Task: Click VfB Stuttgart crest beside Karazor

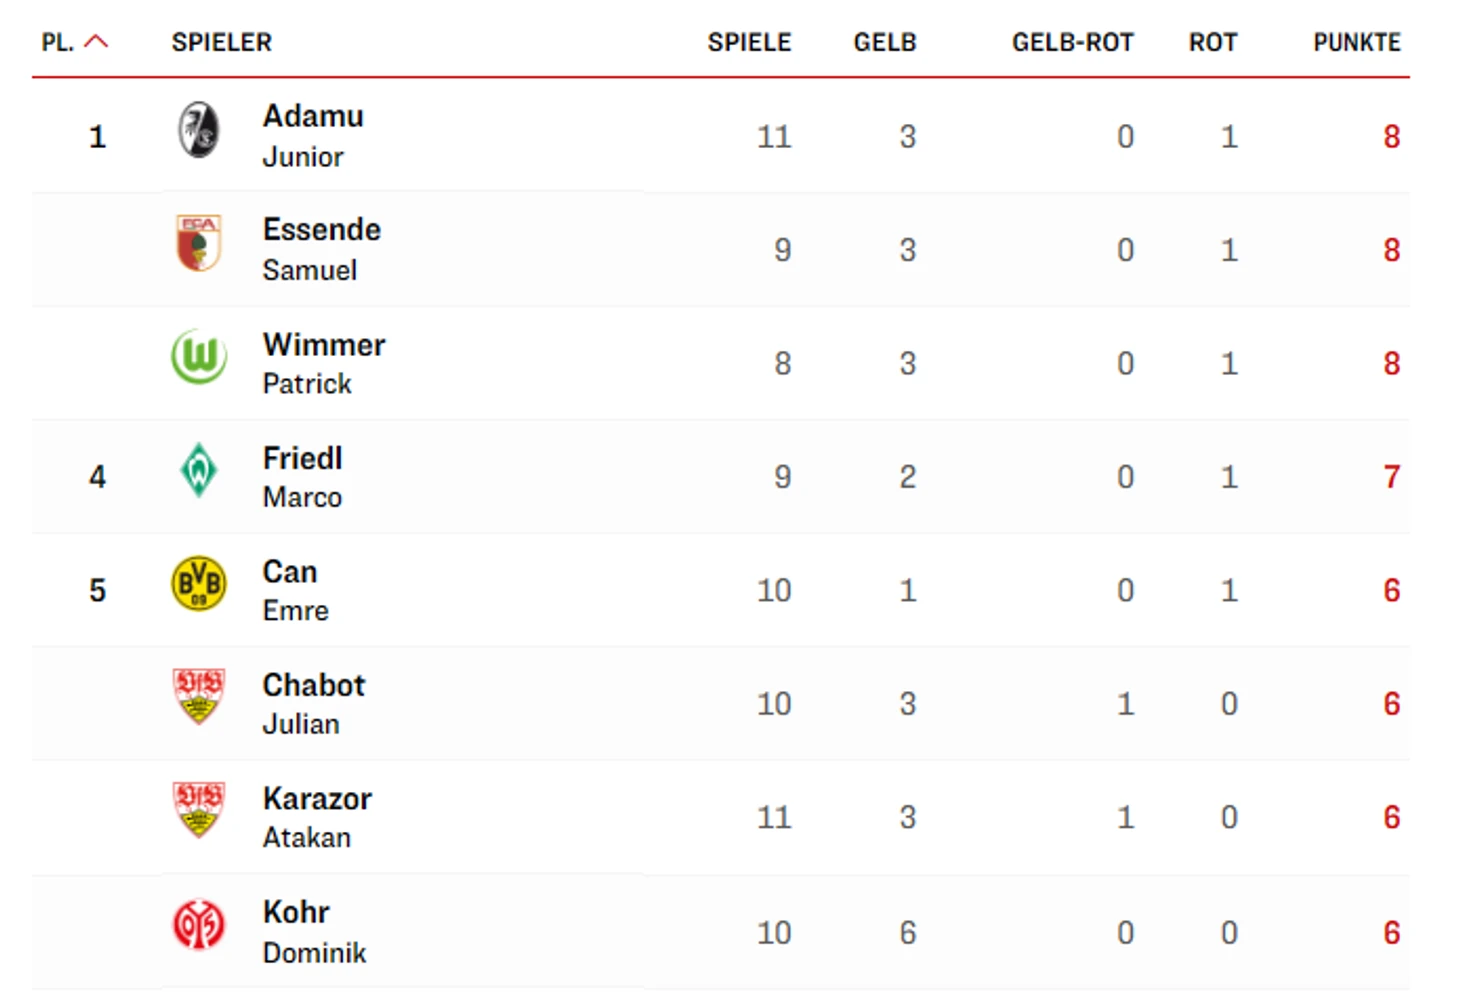Action: (x=199, y=810)
